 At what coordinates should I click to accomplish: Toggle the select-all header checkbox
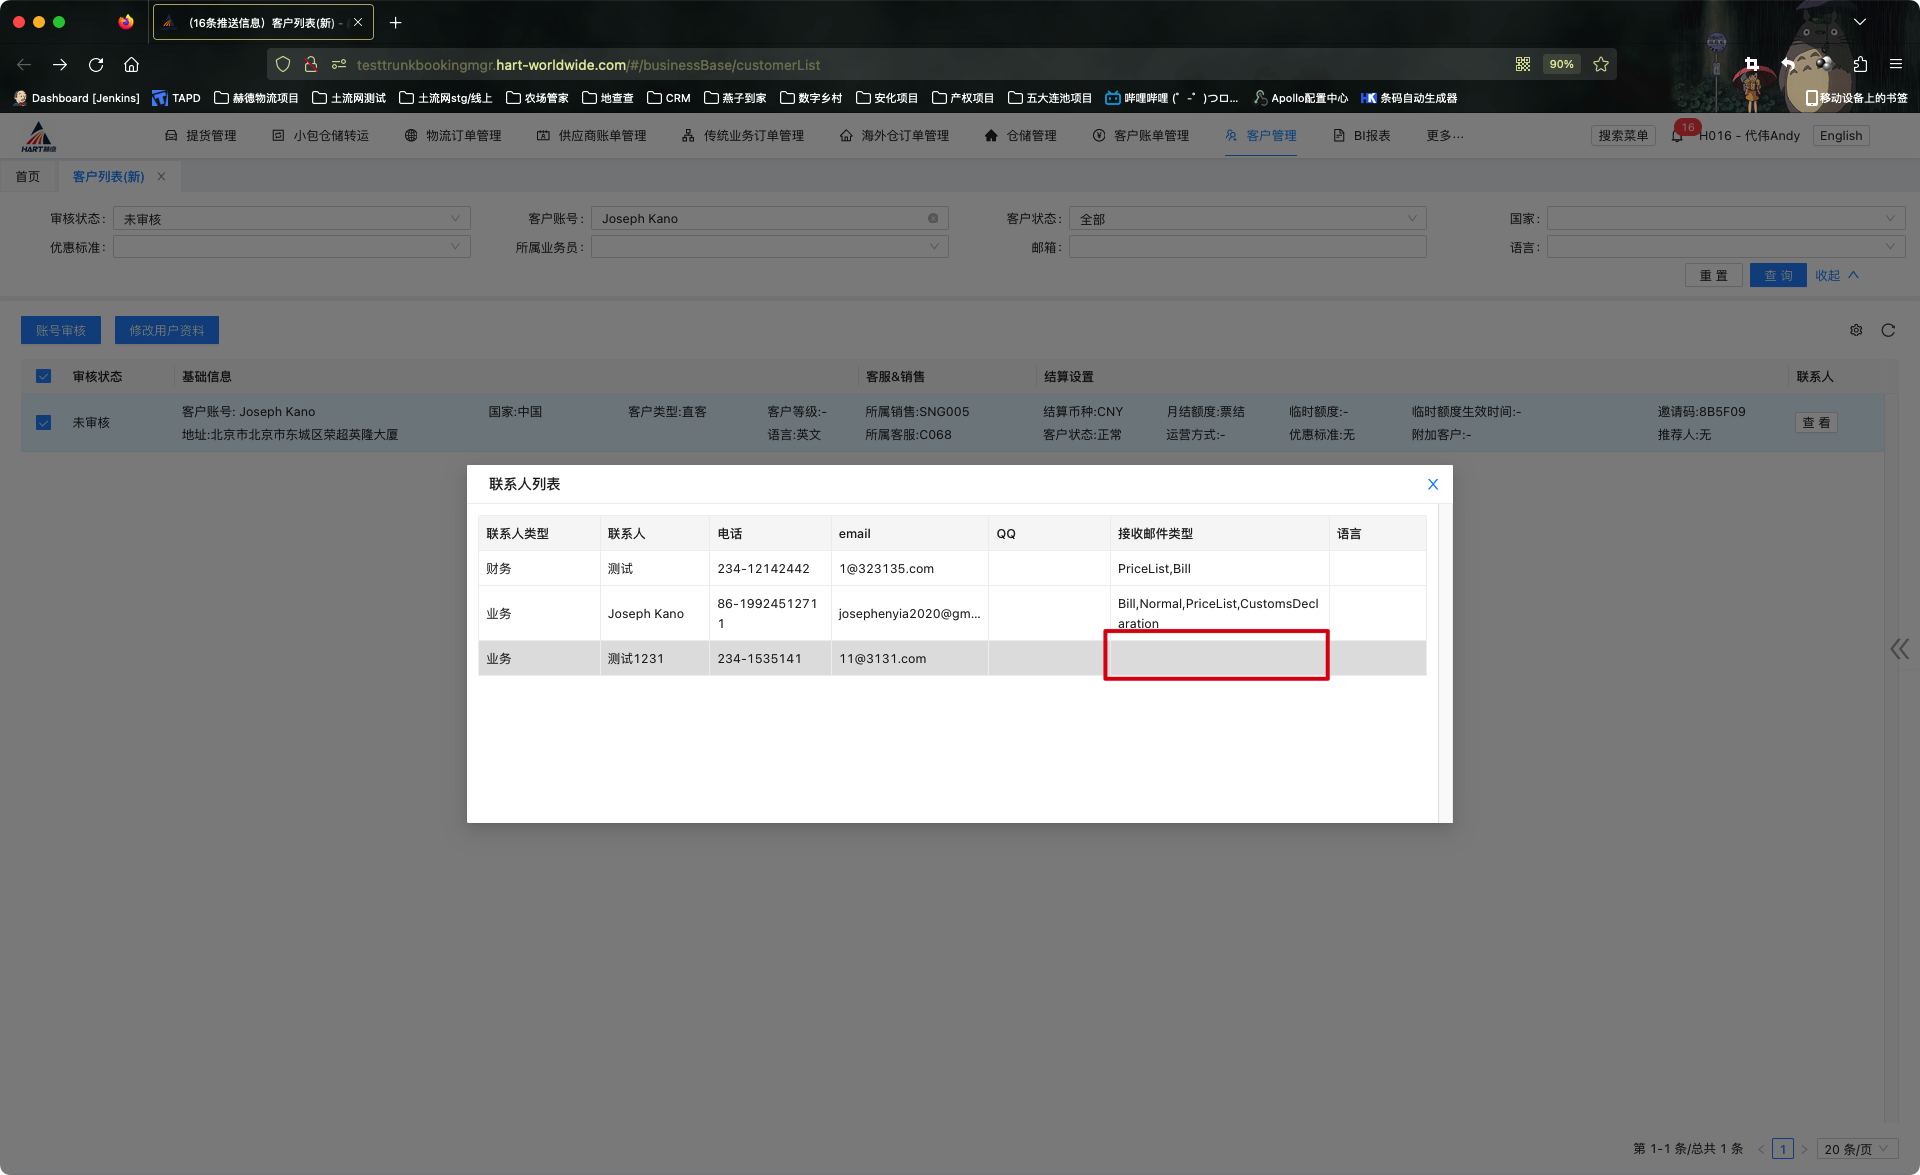[43, 376]
